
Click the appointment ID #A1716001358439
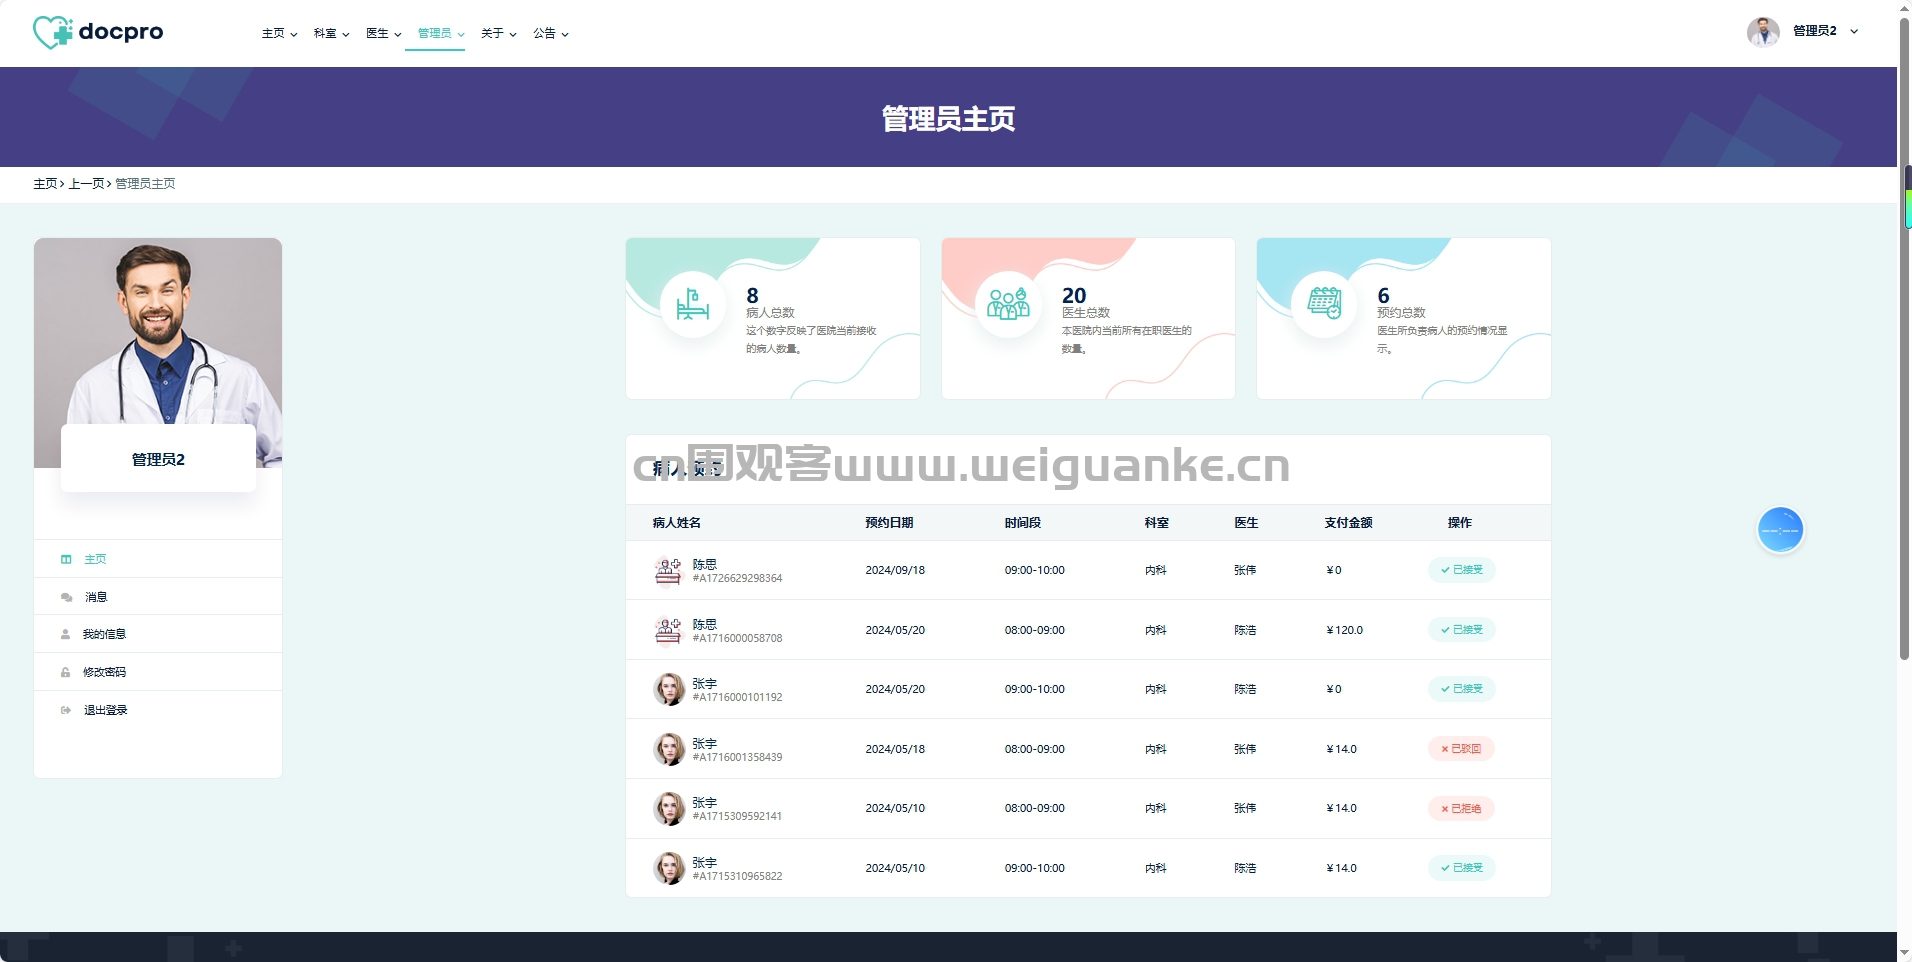click(737, 757)
